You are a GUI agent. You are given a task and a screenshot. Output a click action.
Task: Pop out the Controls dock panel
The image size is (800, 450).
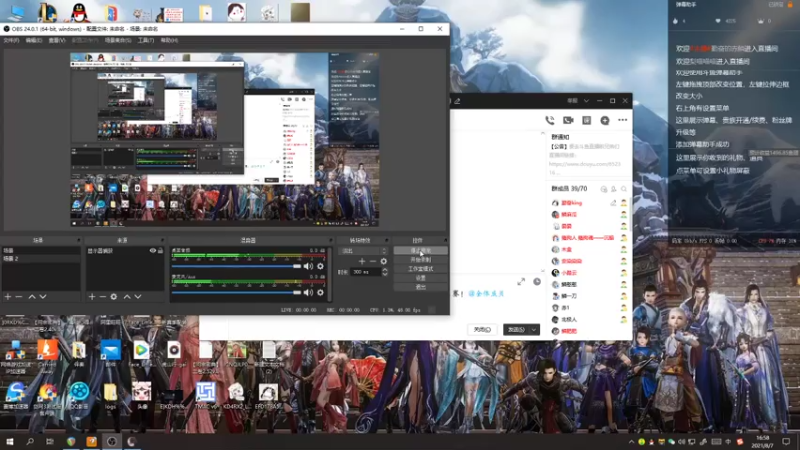[x=445, y=240]
